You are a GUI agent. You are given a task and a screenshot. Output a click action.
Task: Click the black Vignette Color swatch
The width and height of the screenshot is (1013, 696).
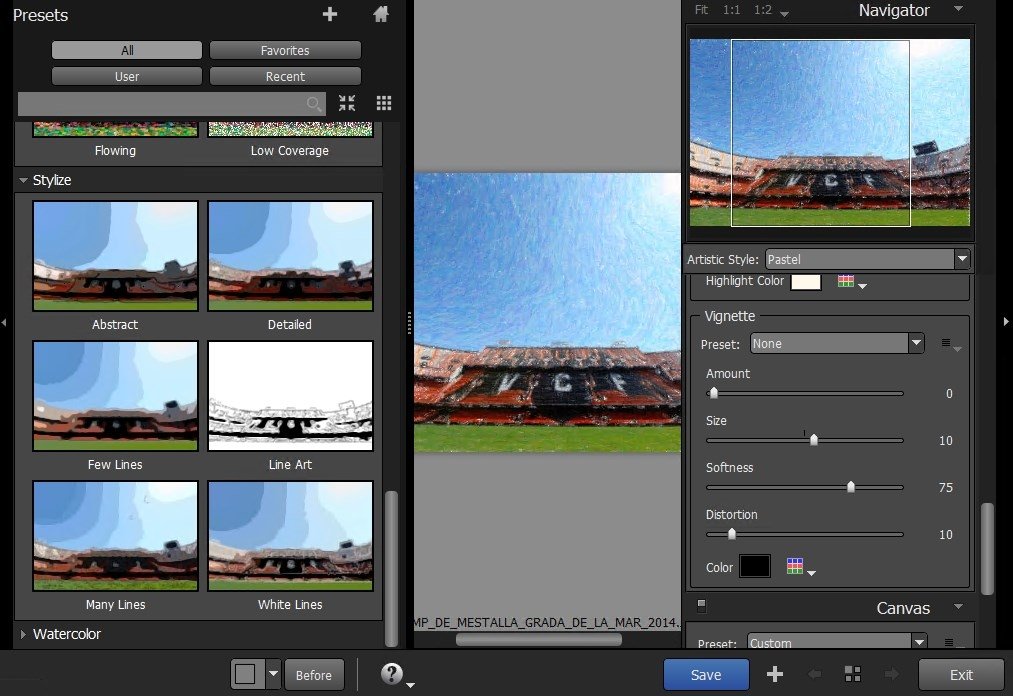tap(755, 566)
